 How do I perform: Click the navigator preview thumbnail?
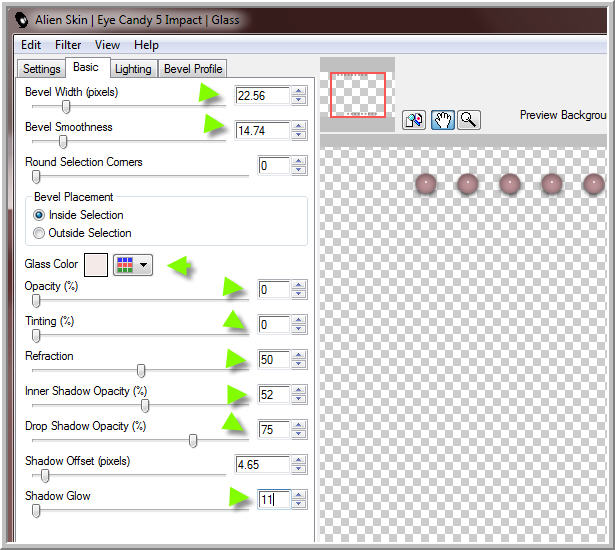coord(358,95)
